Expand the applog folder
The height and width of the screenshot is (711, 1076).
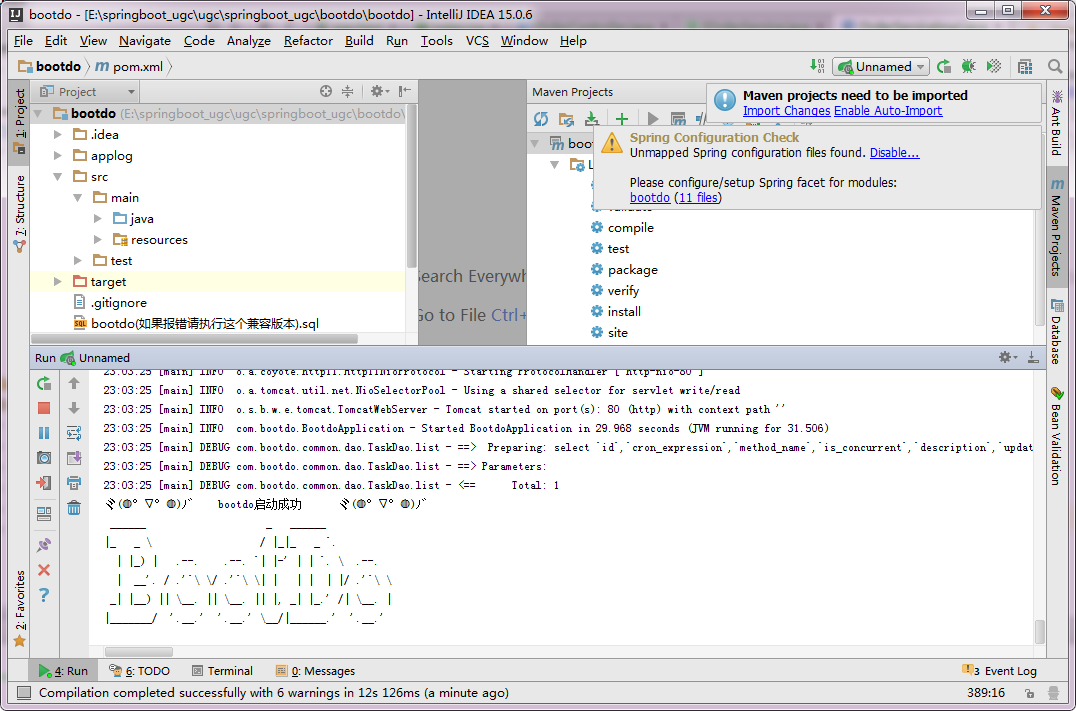pyautogui.click(x=58, y=156)
